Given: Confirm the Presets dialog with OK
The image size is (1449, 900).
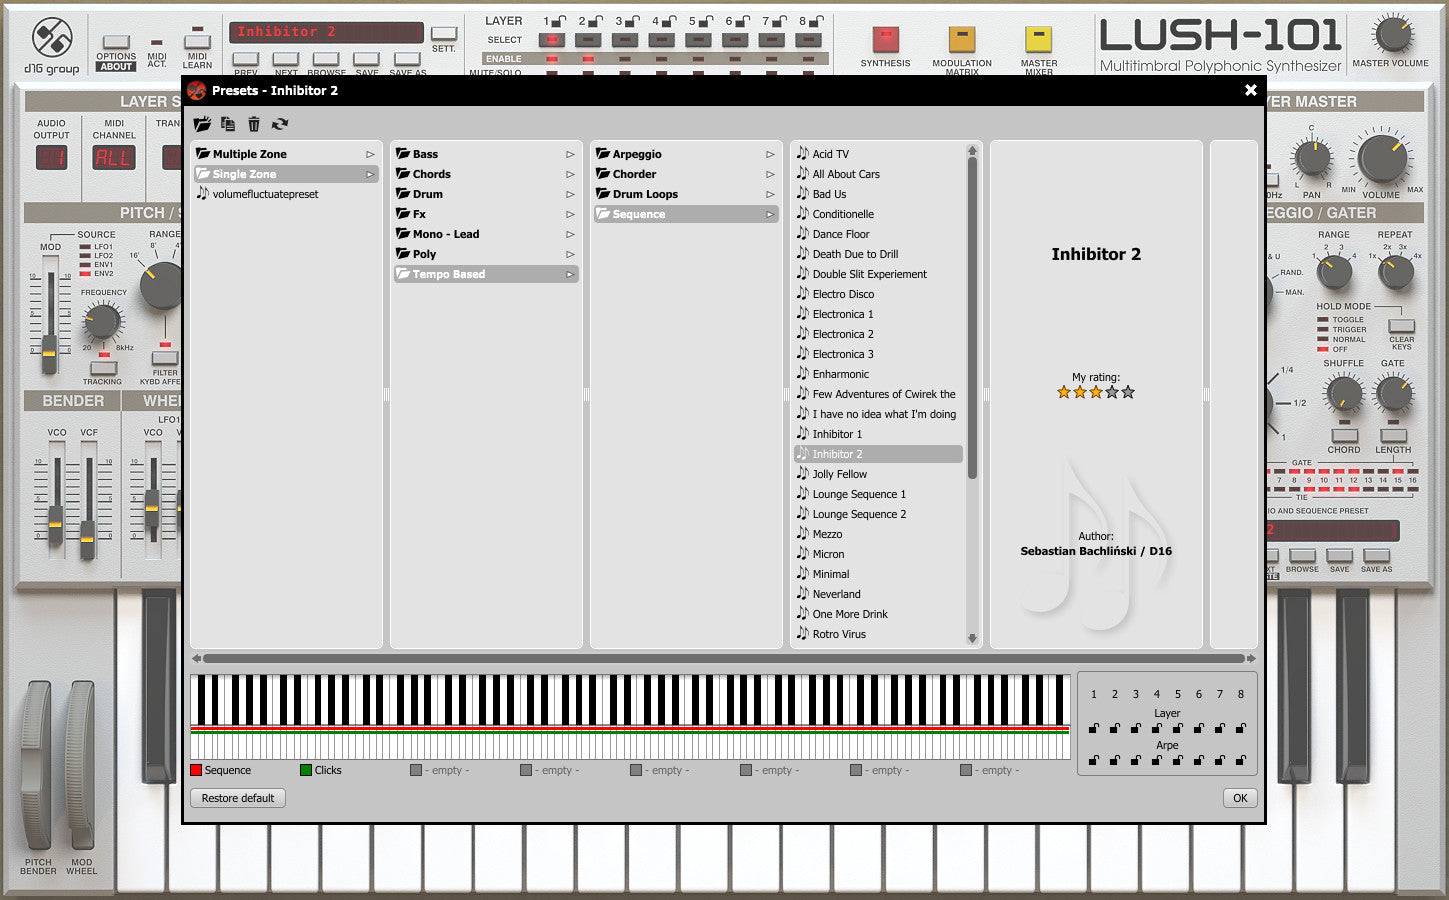Looking at the screenshot, I should pos(1240,798).
